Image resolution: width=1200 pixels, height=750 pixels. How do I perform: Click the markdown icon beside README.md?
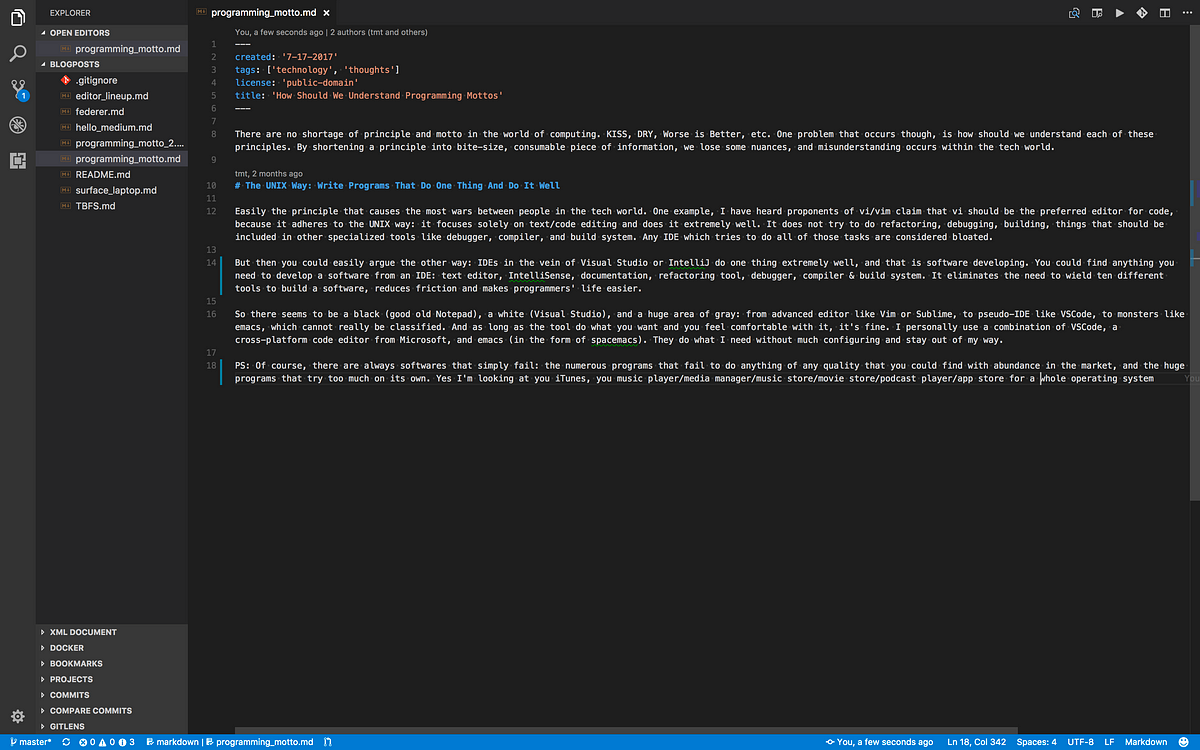(65, 174)
